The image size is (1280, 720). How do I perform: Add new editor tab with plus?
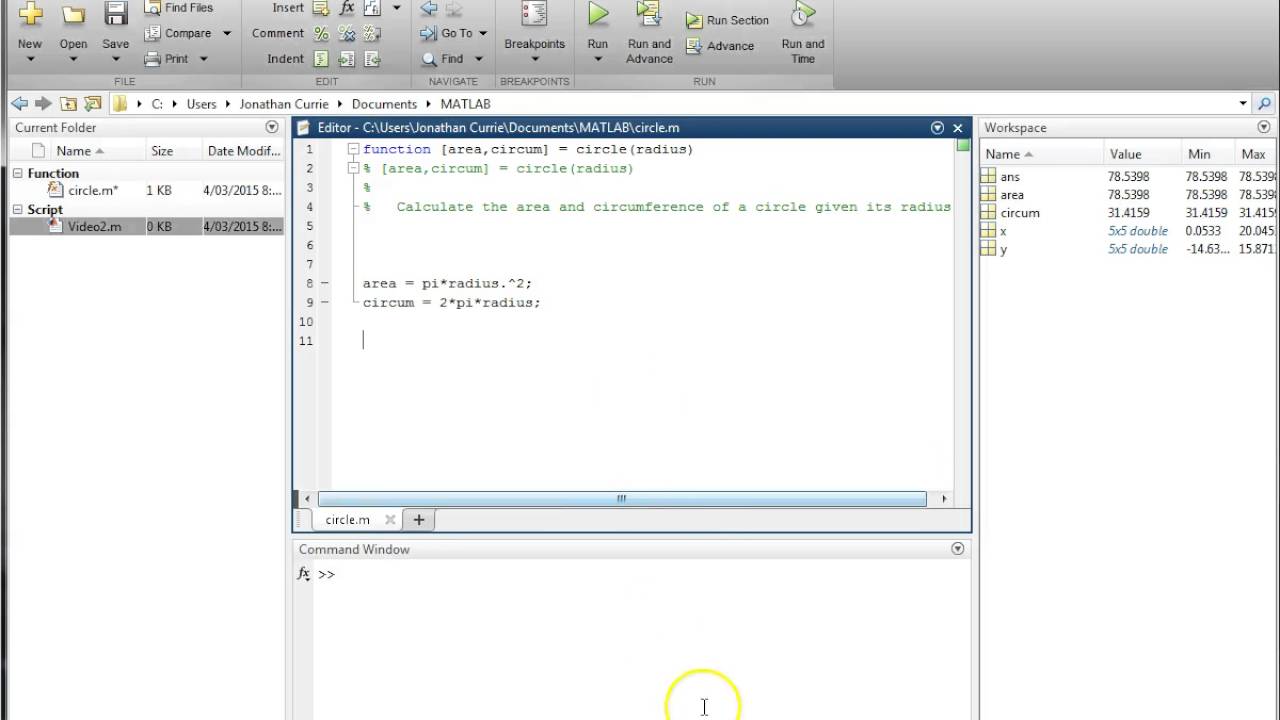tap(419, 520)
